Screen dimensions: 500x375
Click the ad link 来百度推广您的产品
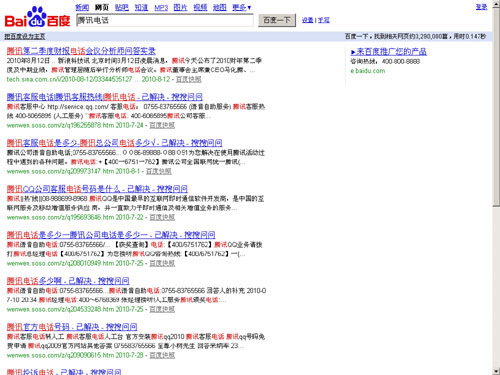[389, 52]
